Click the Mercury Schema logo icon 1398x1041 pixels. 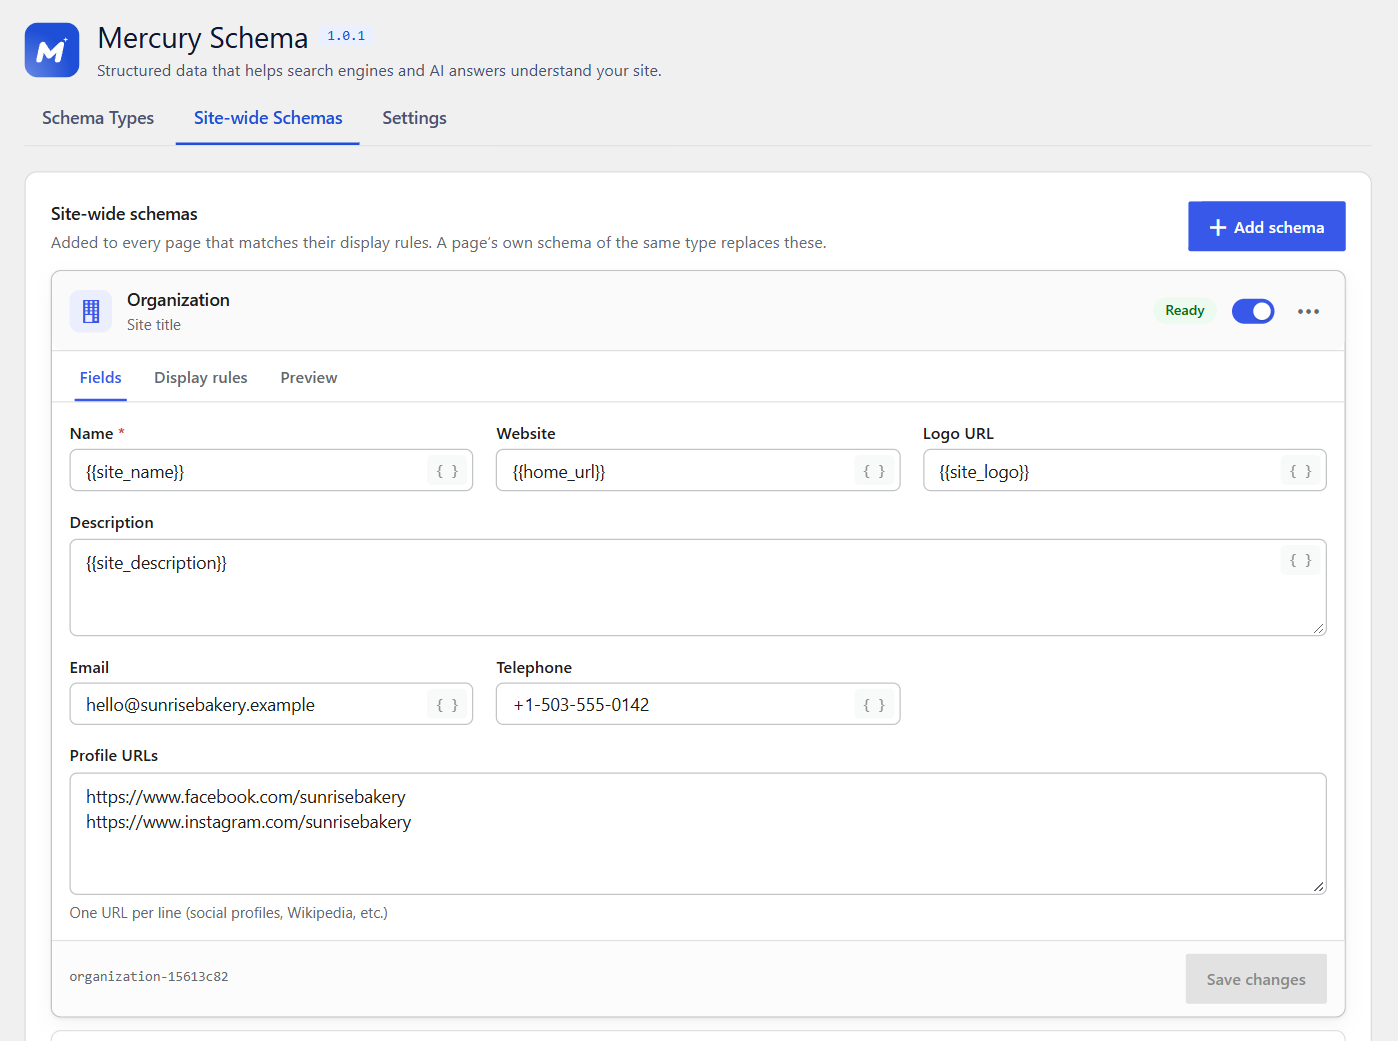click(x=52, y=50)
